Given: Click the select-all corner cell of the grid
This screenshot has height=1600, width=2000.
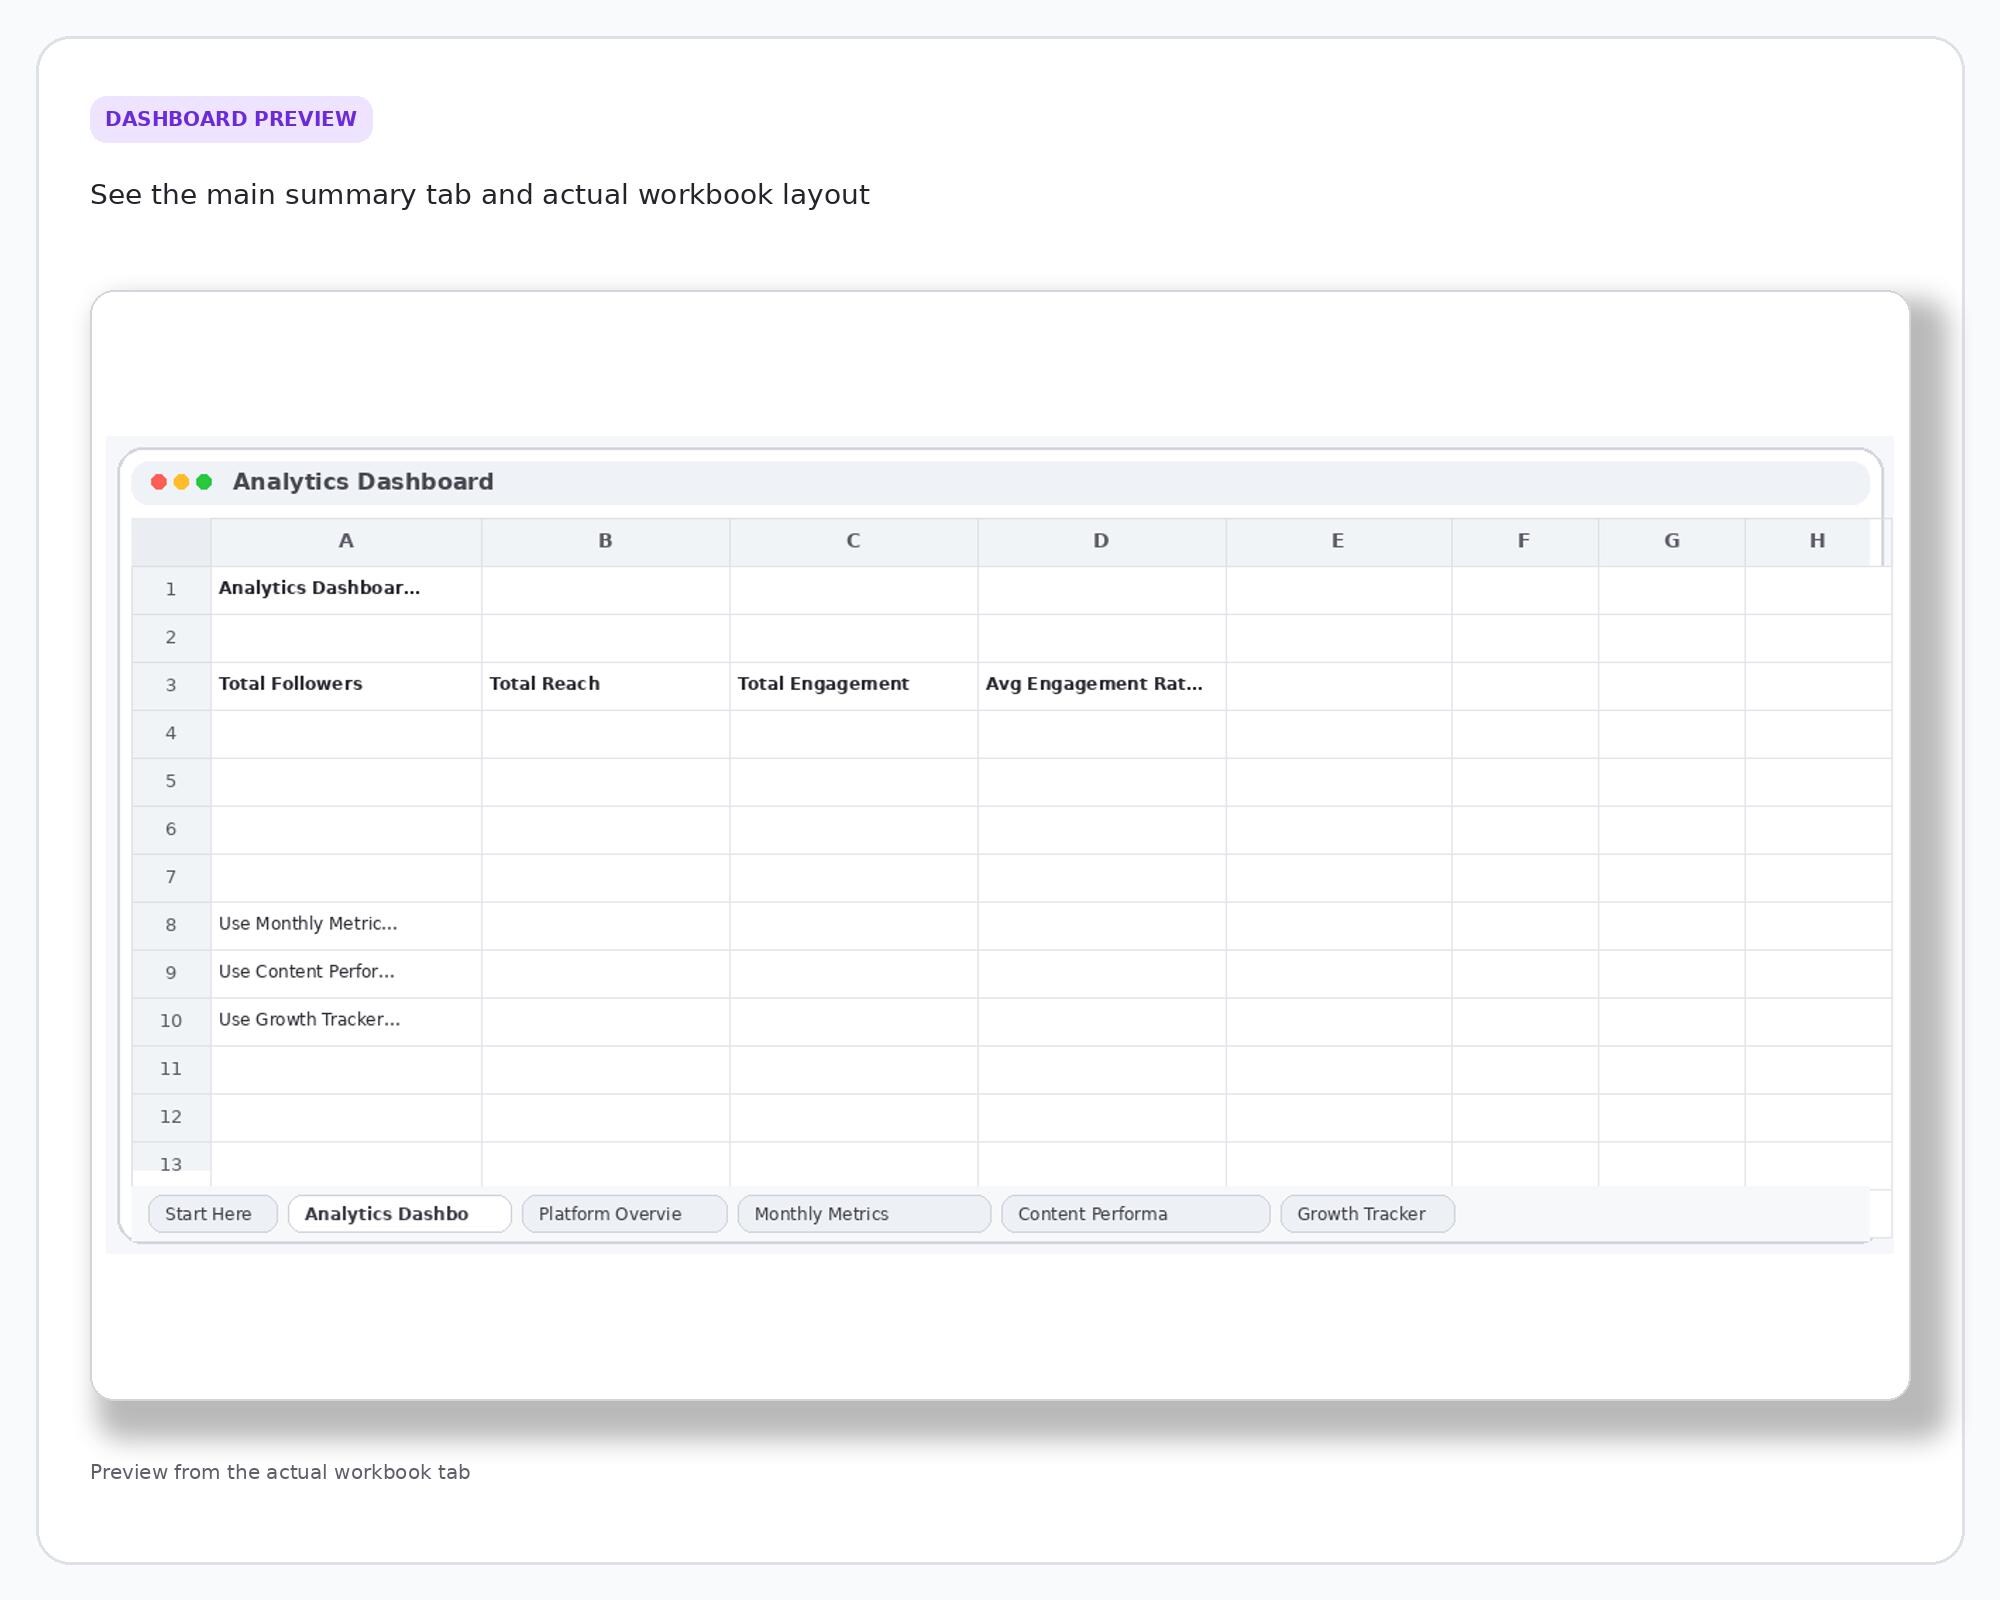Looking at the screenshot, I should (171, 542).
